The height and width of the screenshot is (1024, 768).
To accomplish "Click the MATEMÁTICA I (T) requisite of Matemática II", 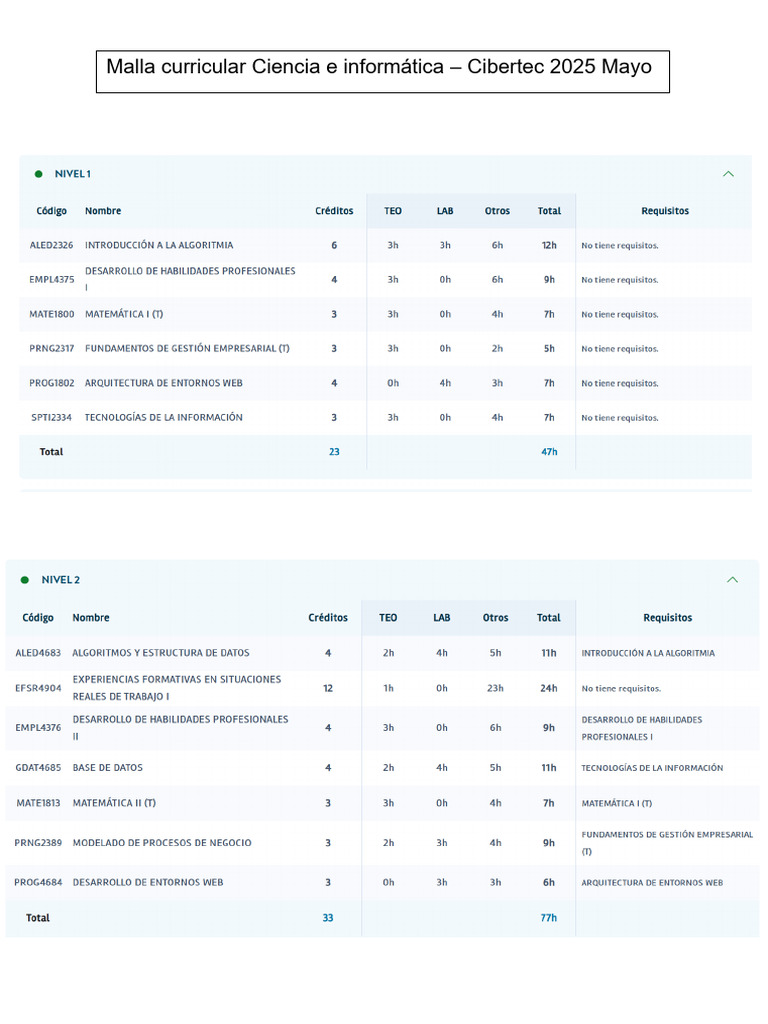I will [x=616, y=803].
